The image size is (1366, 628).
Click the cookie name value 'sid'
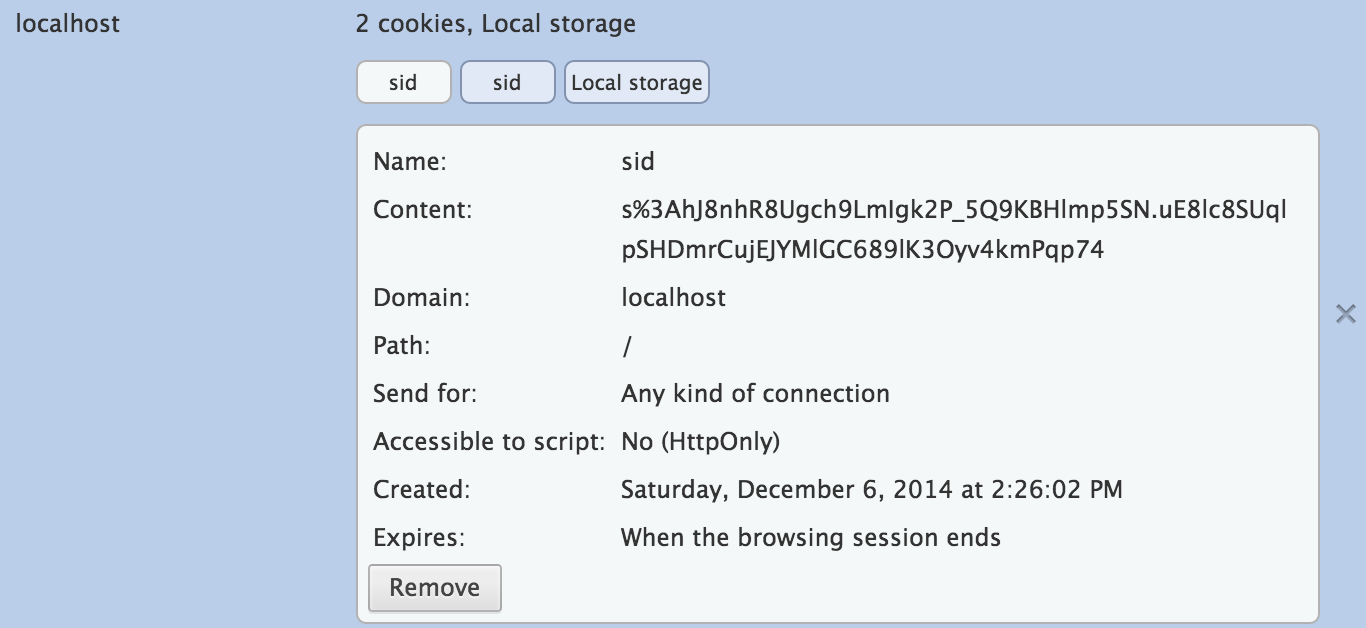tap(638, 162)
